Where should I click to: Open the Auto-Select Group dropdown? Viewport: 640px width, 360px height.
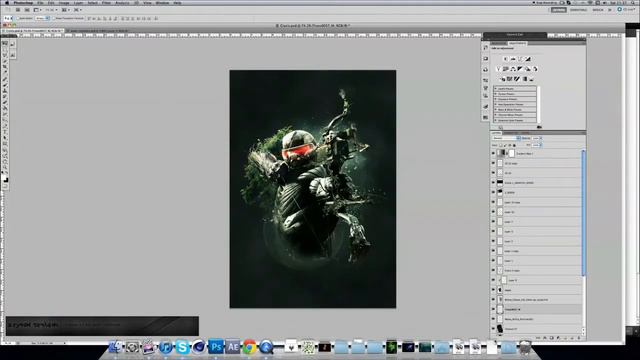tap(42, 18)
